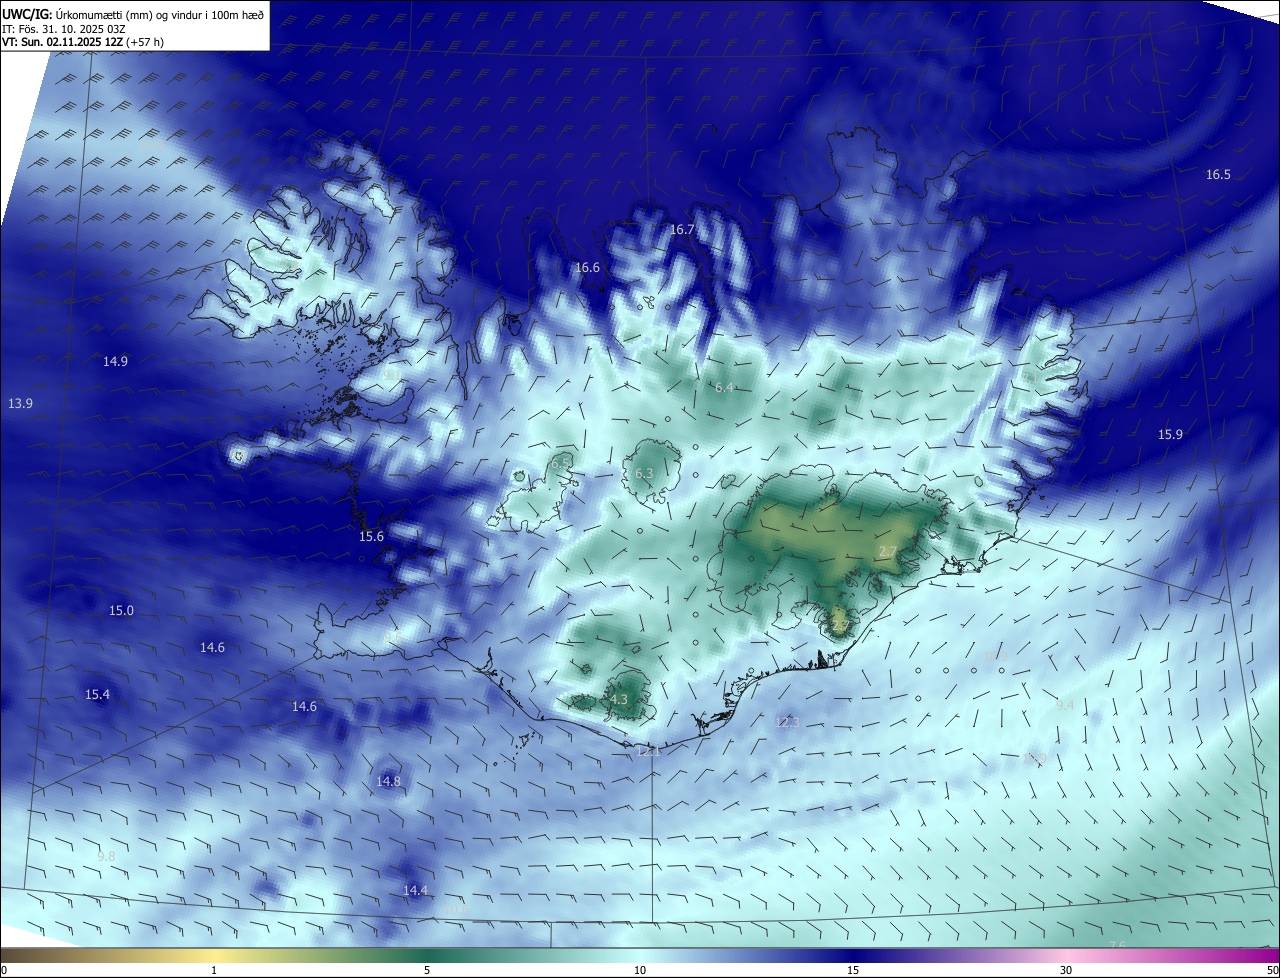Click the 15.6 value label
This screenshot has height=978, width=1280.
coord(371,537)
